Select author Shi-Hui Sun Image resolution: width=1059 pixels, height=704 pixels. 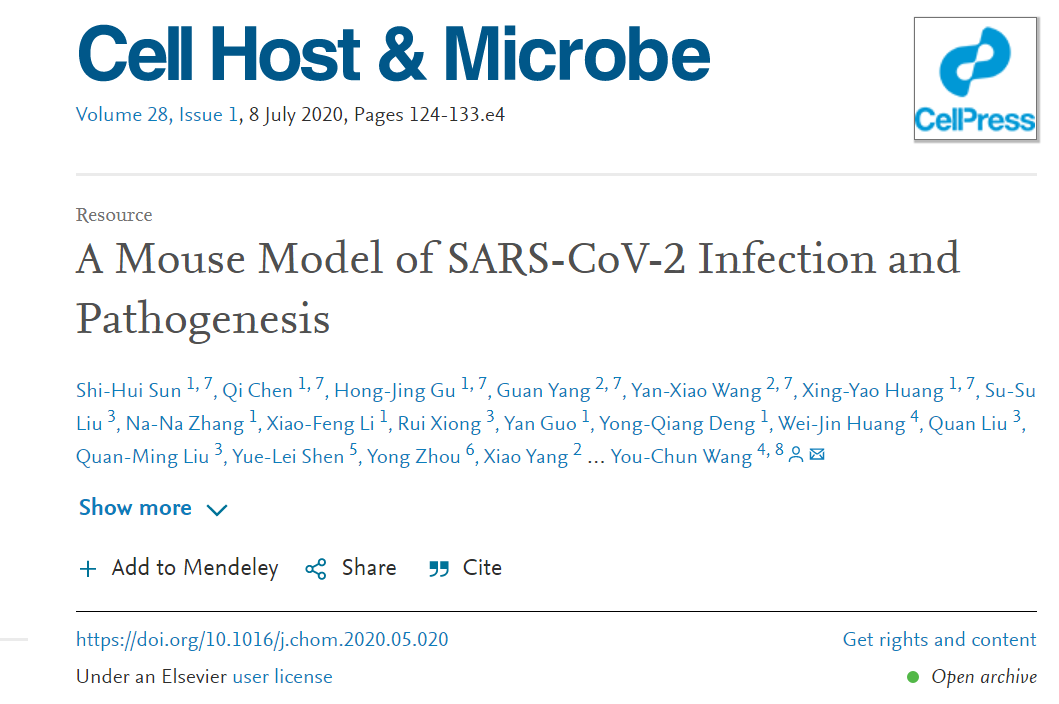point(128,391)
